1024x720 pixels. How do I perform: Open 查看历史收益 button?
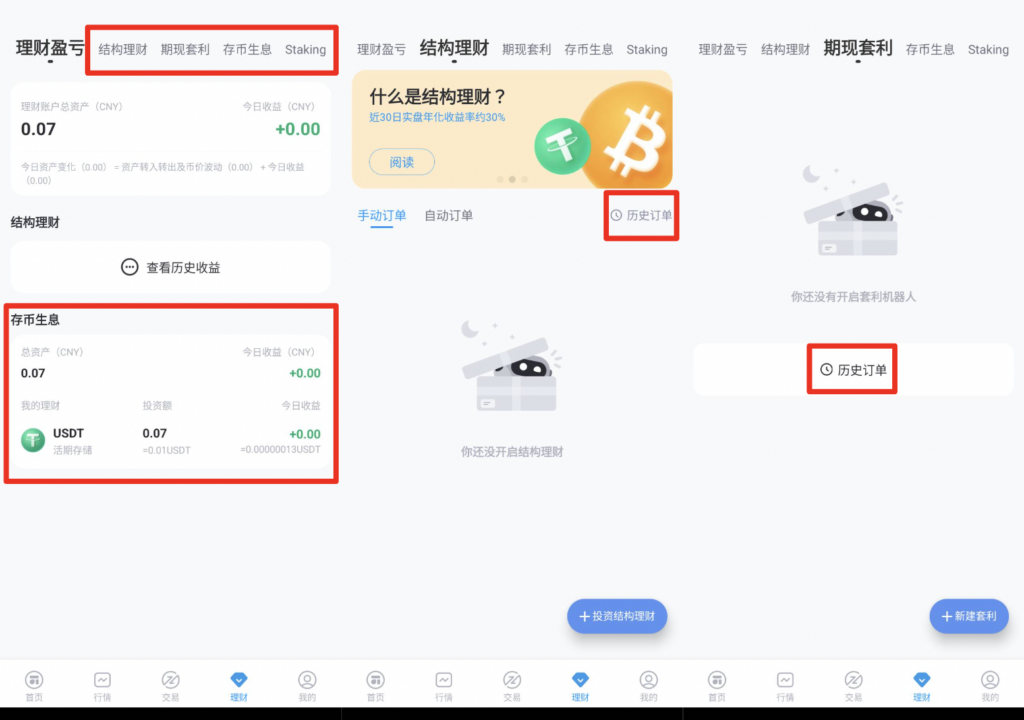170,267
